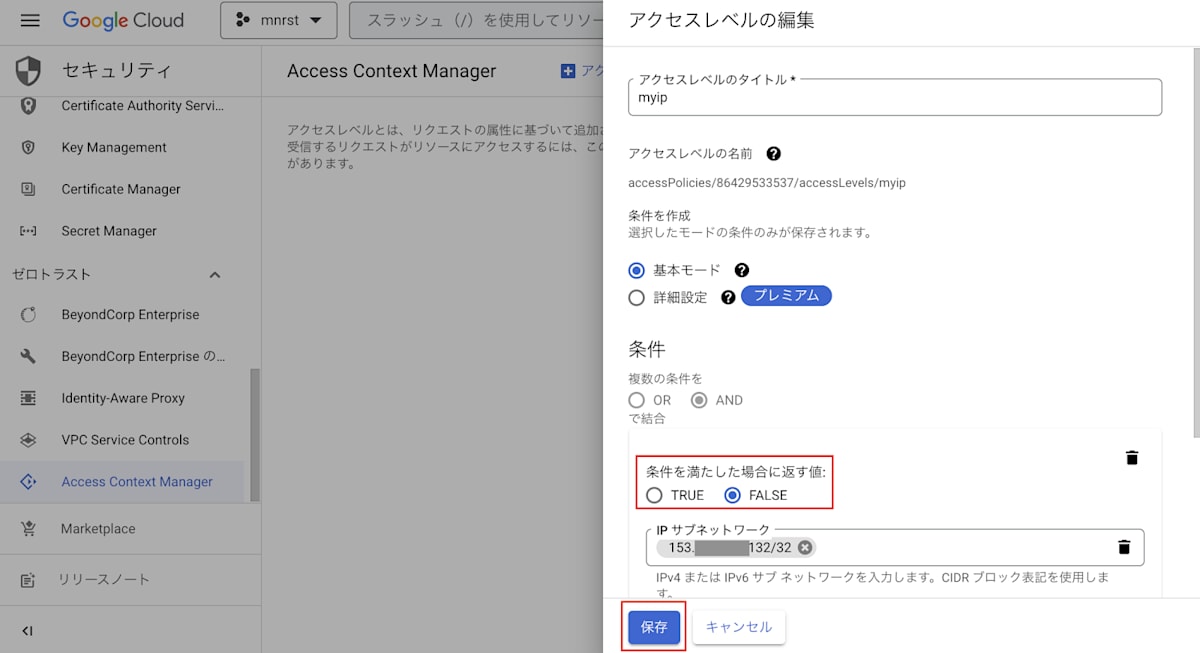The width and height of the screenshot is (1200, 653).
Task: Click the security shield icon
Action: point(28,70)
